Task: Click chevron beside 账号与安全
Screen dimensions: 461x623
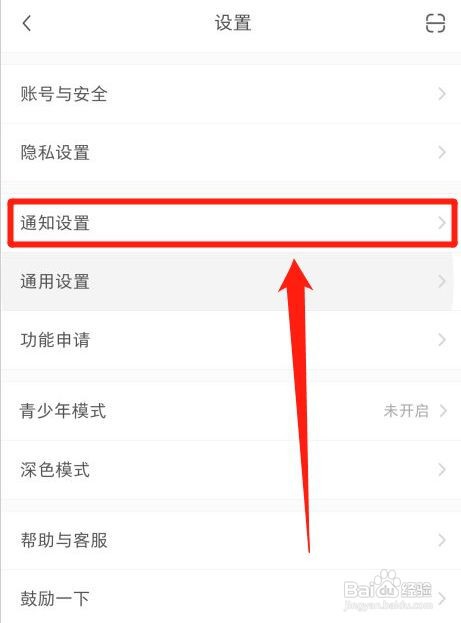Action: (442, 94)
